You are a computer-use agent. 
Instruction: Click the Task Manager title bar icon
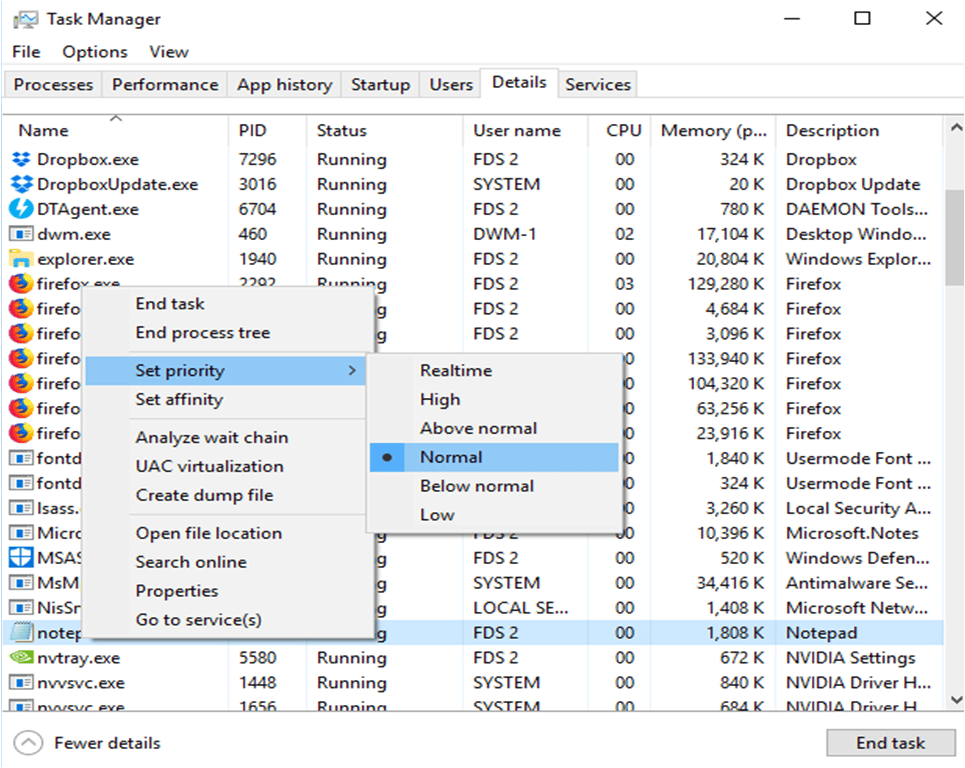point(26,20)
